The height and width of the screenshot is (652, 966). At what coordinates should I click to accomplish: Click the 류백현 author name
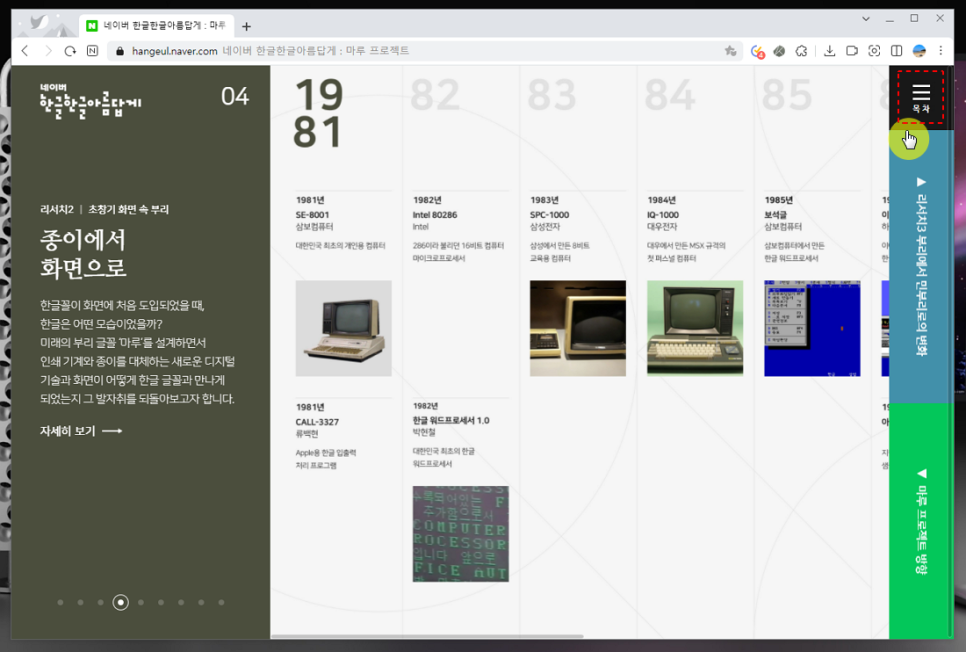[x=307, y=434]
